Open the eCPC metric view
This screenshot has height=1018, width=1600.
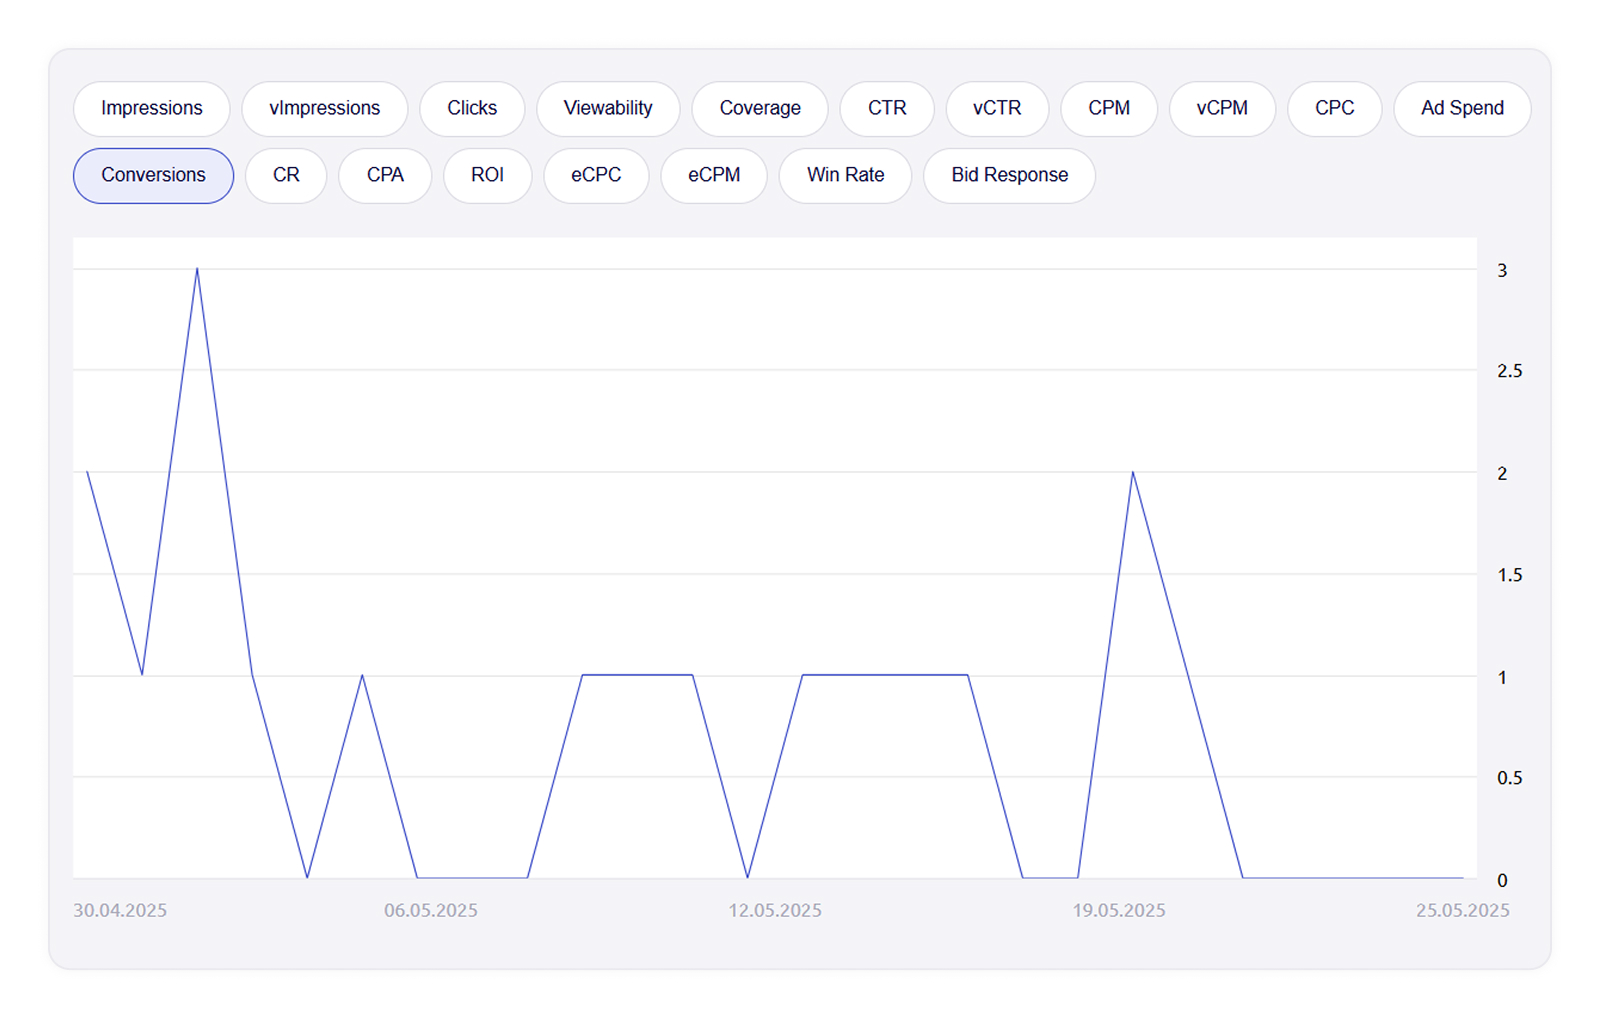[x=596, y=175]
